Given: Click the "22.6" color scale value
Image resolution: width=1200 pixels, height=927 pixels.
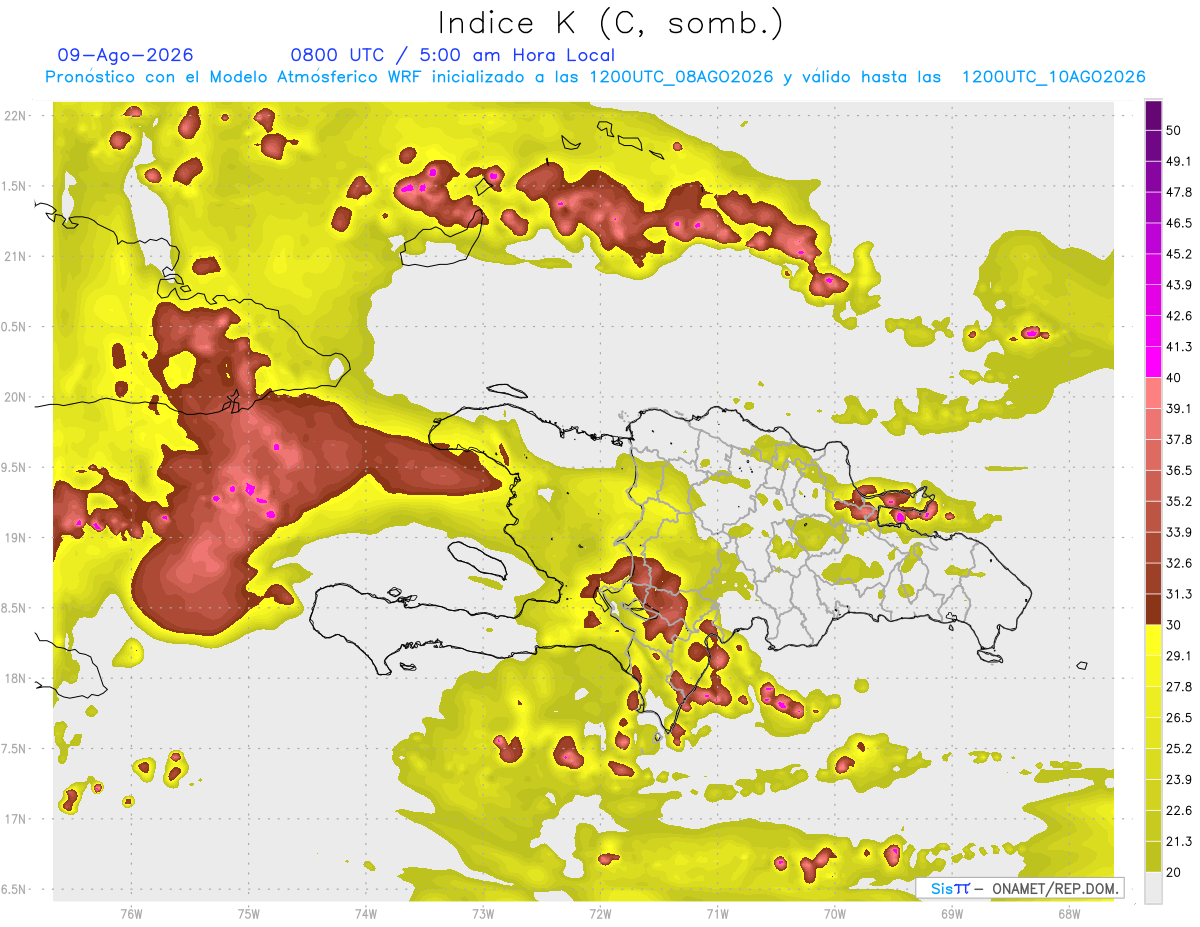Looking at the screenshot, I should point(1178,811).
